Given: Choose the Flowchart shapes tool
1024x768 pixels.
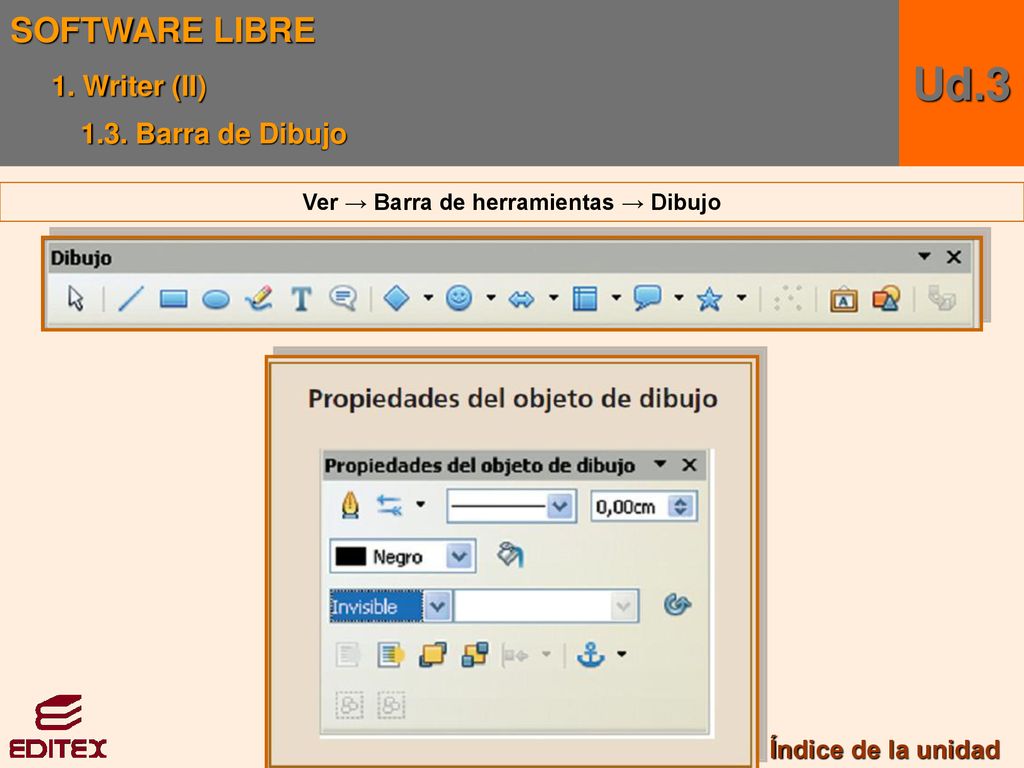Looking at the screenshot, I should (584, 298).
